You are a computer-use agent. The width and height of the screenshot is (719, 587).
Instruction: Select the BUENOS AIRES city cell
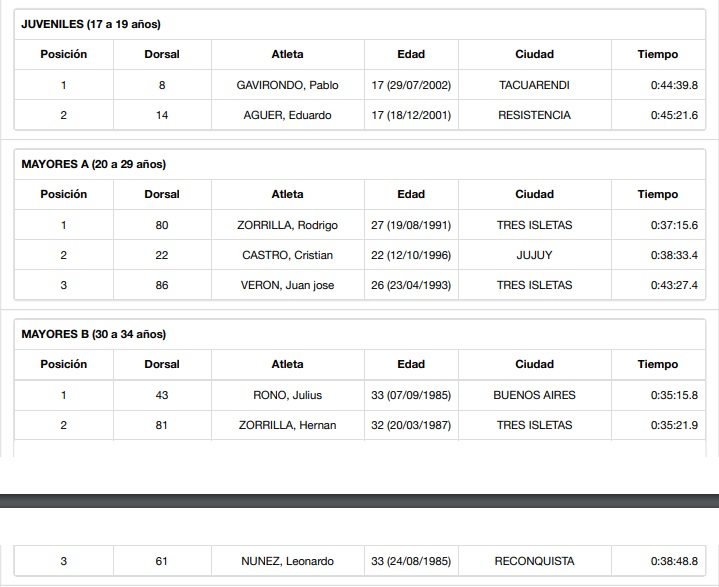[x=534, y=395]
